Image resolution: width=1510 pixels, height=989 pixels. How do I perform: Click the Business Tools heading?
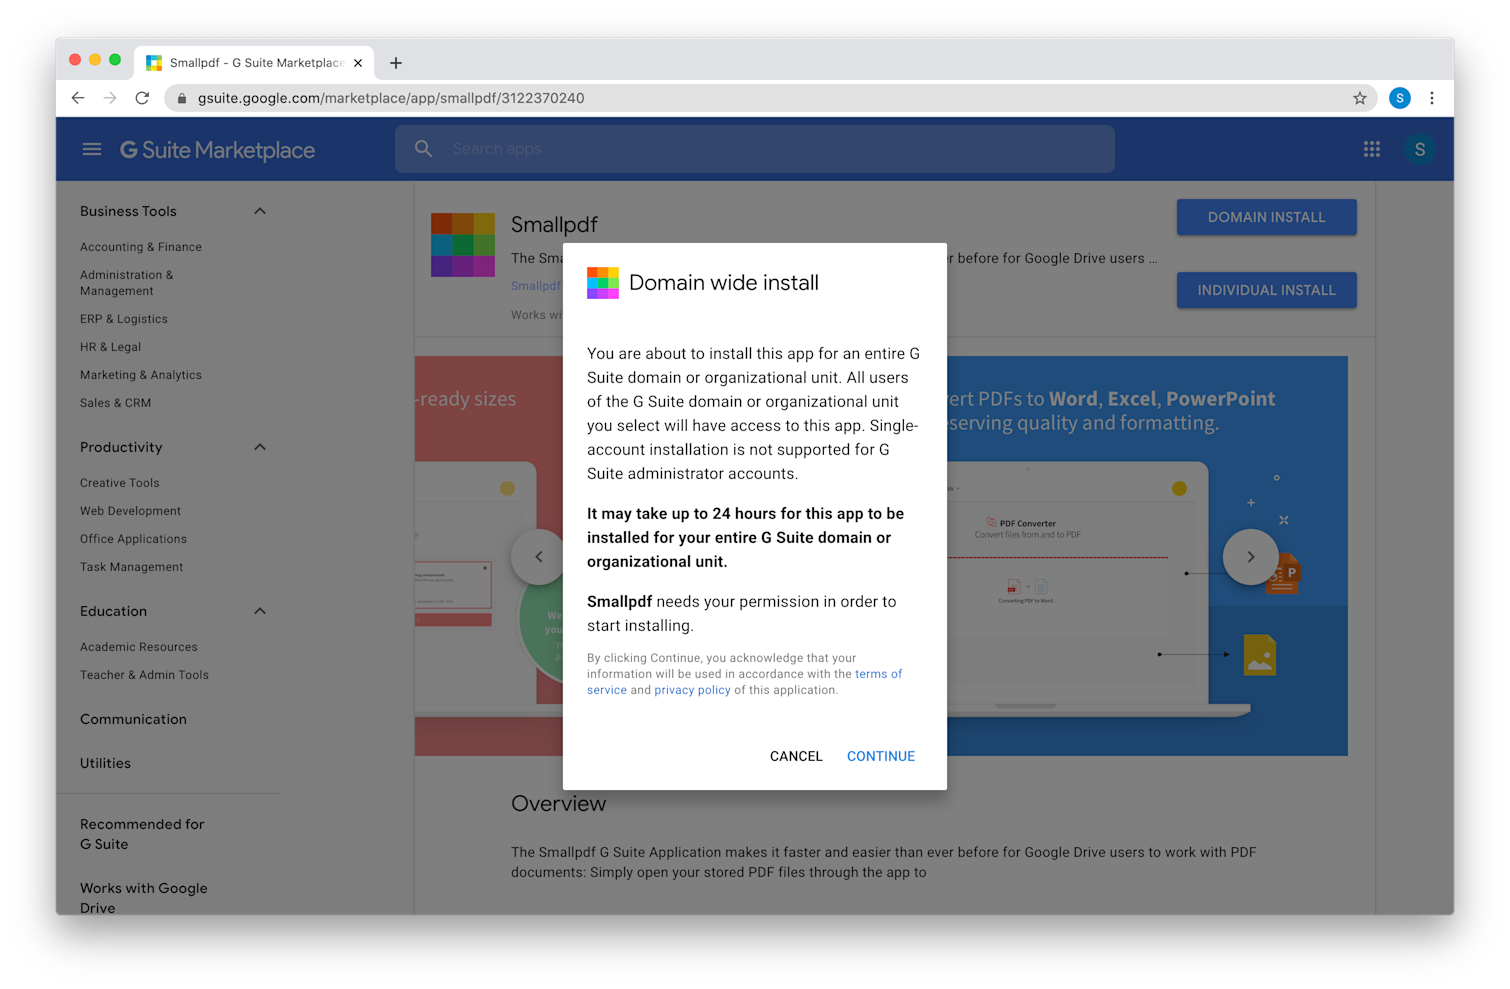pos(128,211)
